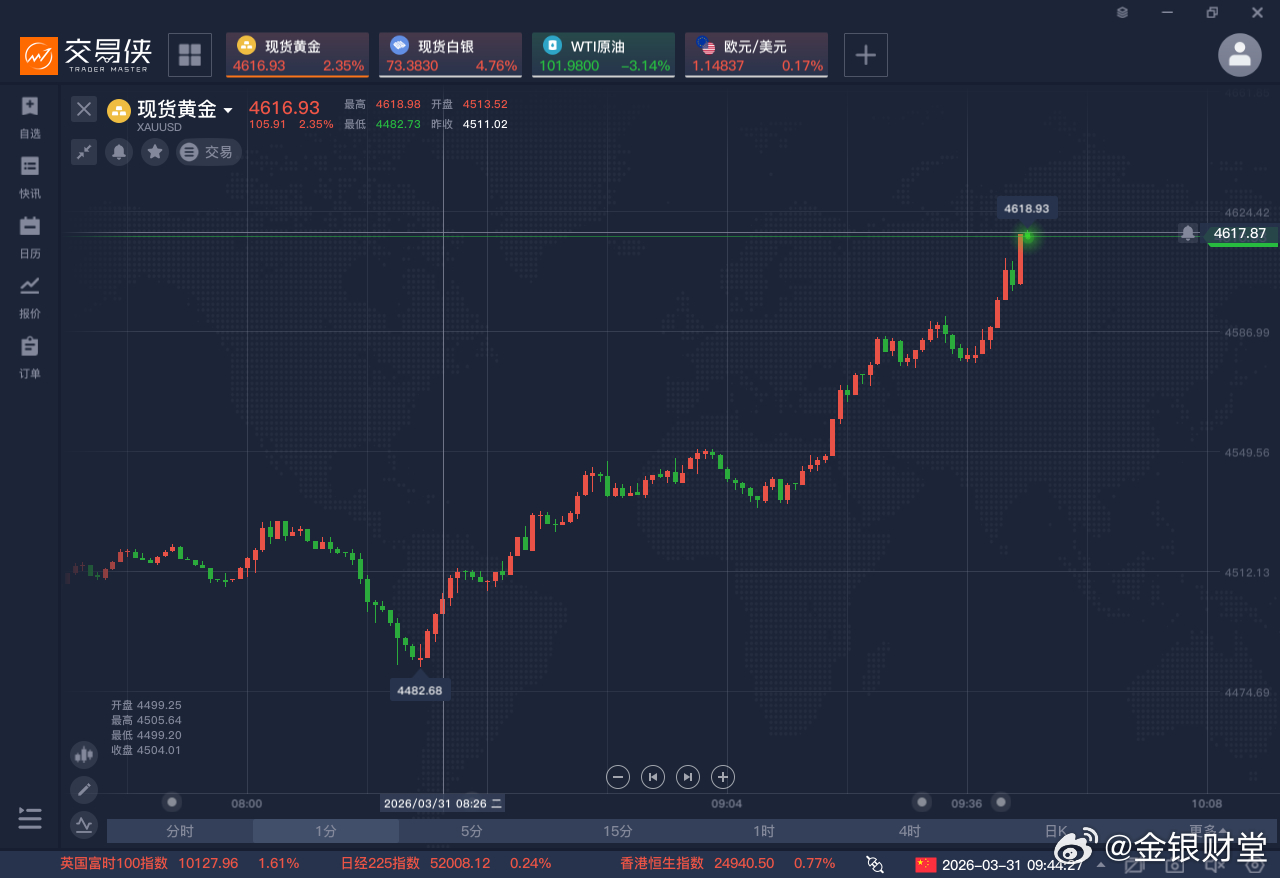Add a new instrument with the plus button
This screenshot has height=878, width=1280.
[x=865, y=55]
